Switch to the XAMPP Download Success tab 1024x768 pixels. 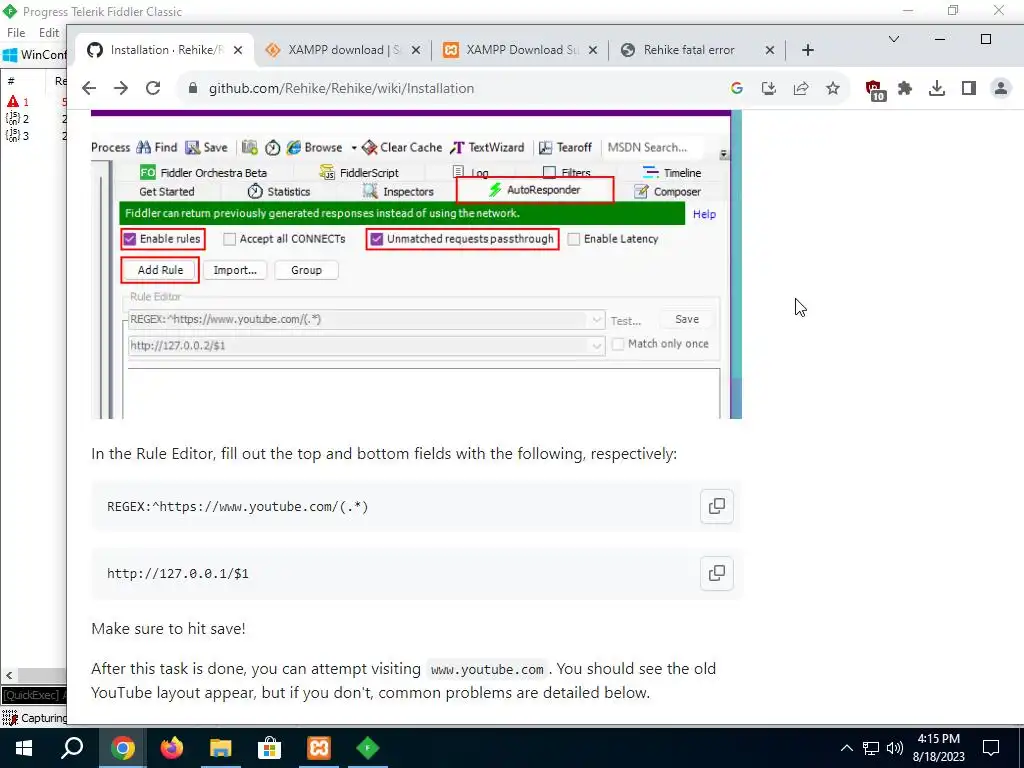click(x=520, y=50)
